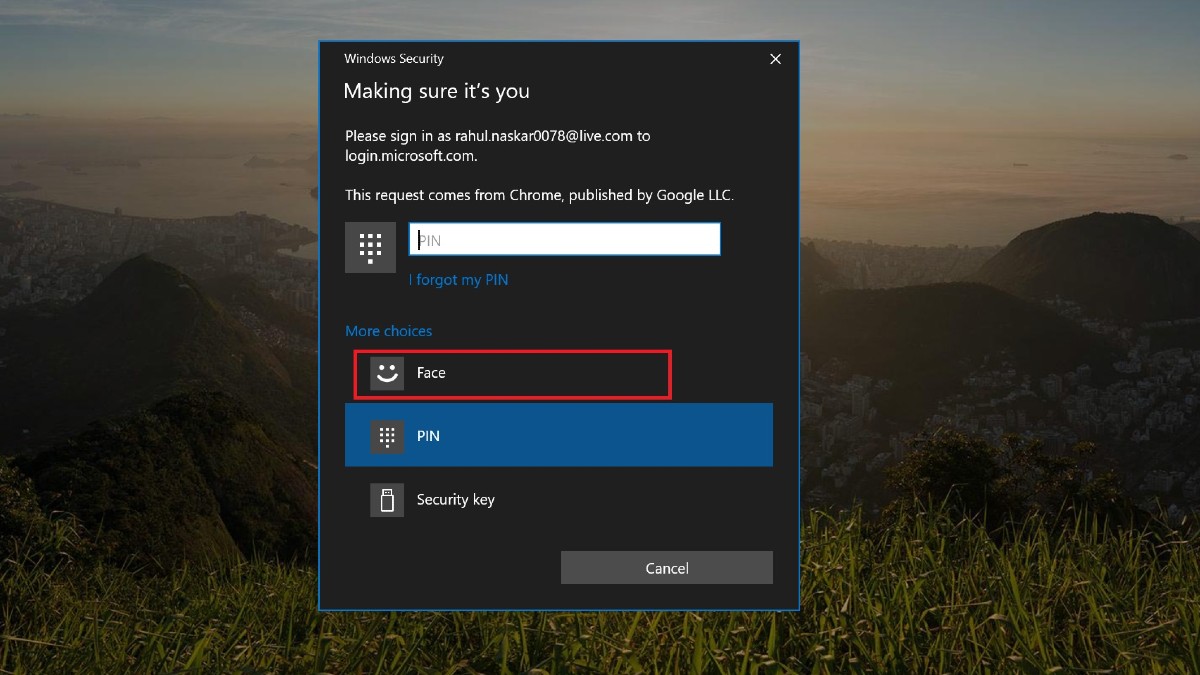Click the USB Security key icon

tap(387, 500)
